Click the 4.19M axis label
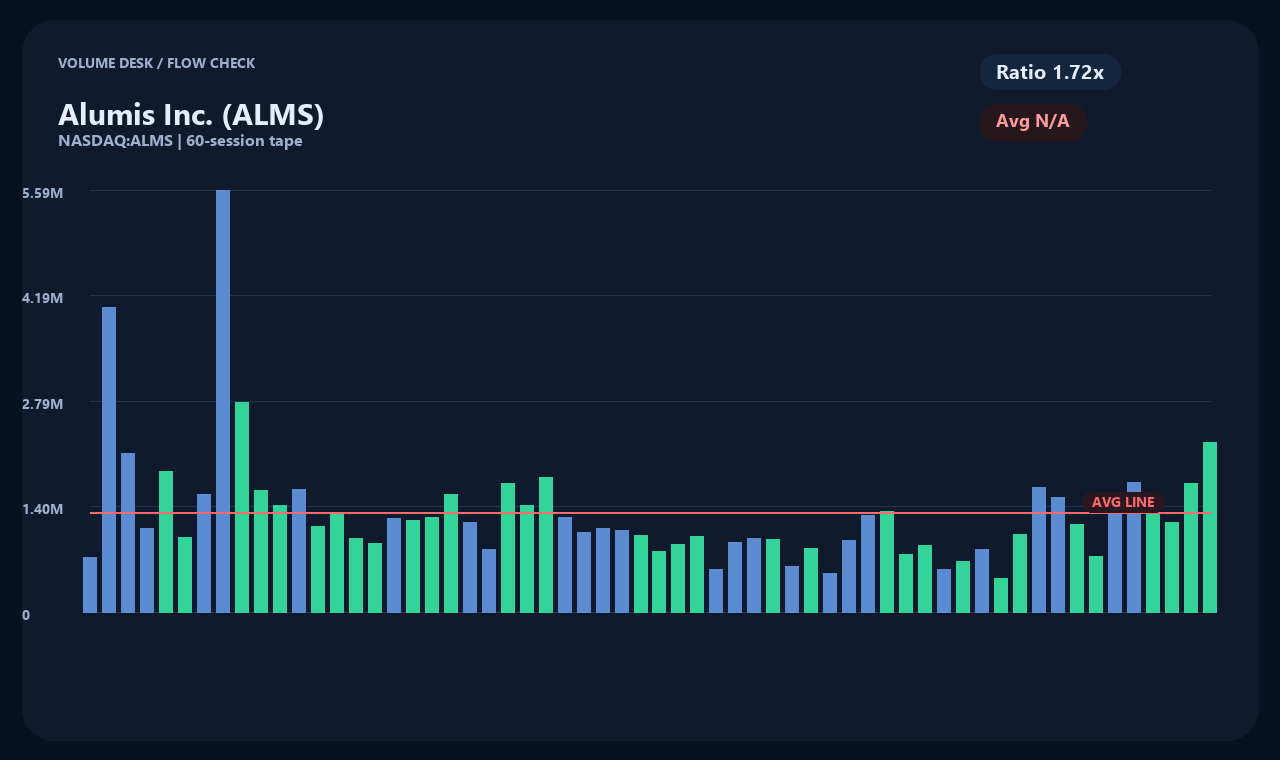Screen dimensions: 1280x760 pyautogui.click(x=42, y=298)
